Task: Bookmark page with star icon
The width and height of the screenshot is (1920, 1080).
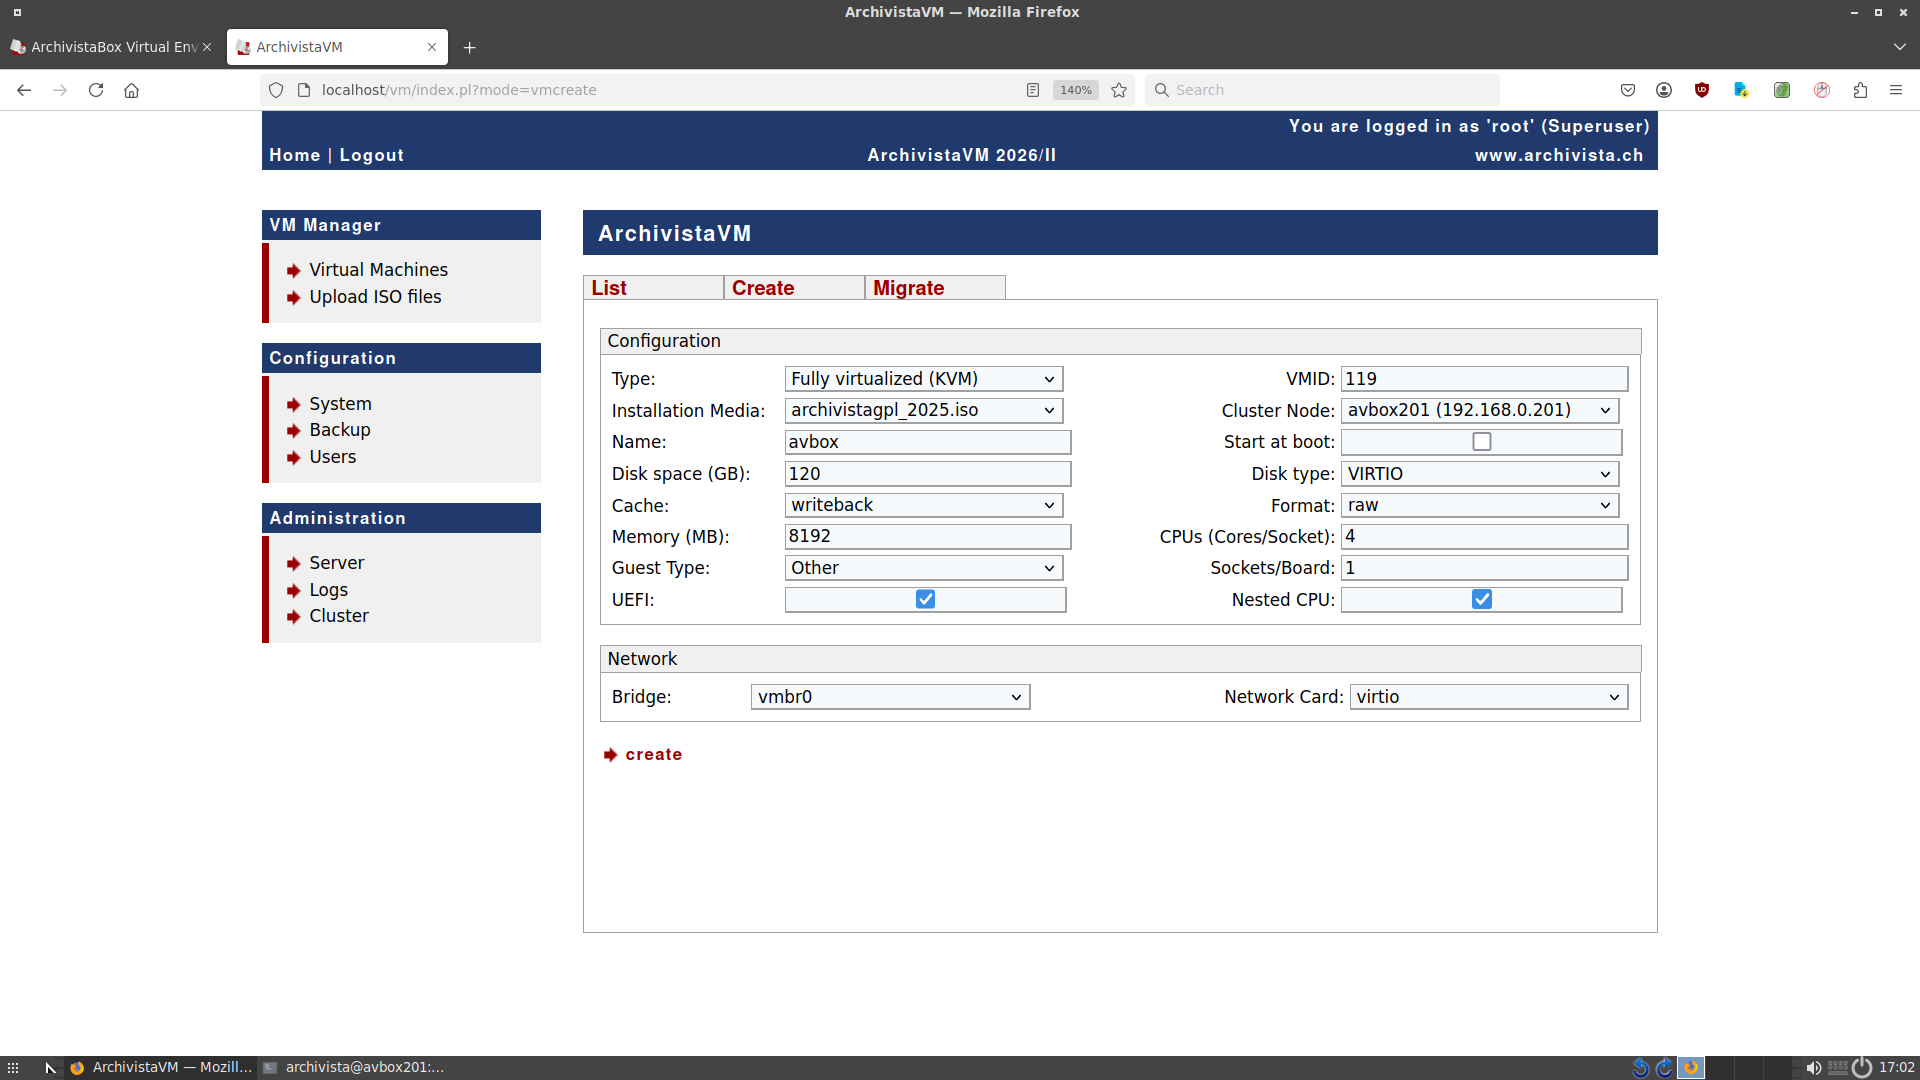Action: pyautogui.click(x=1119, y=90)
